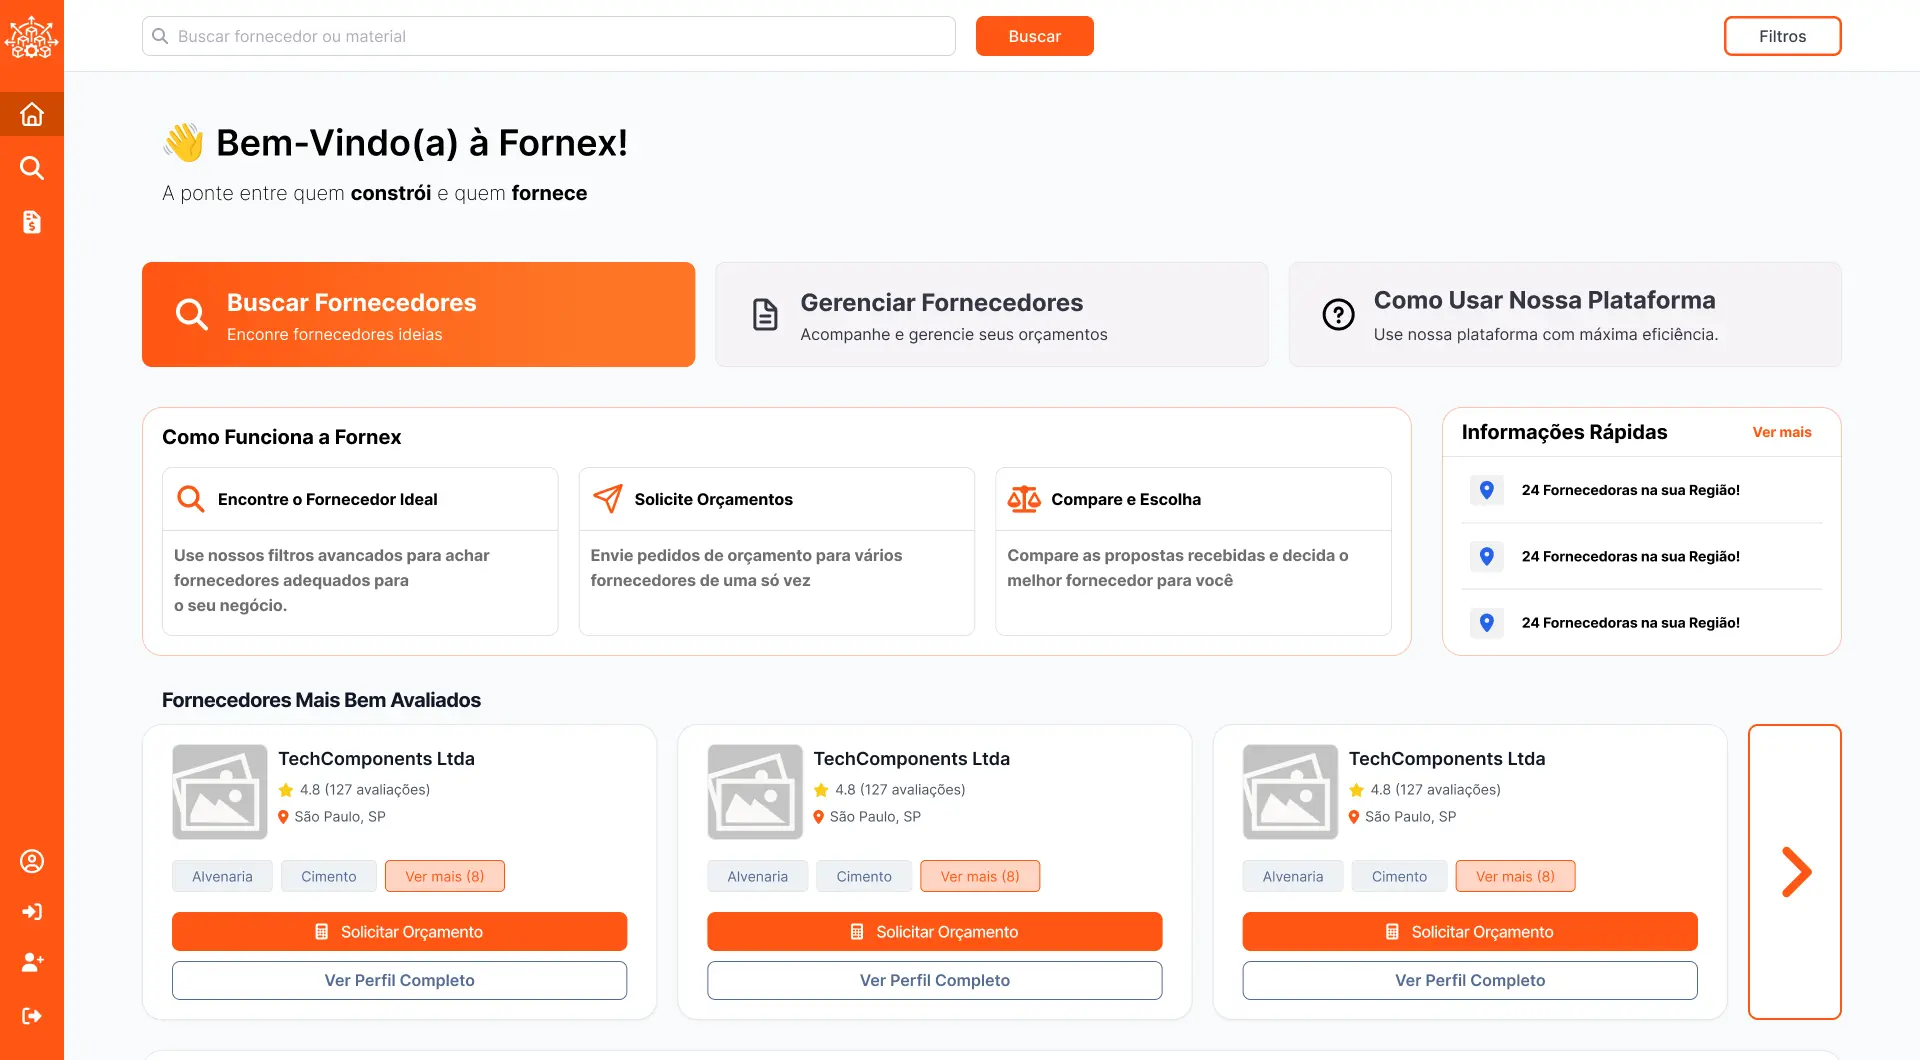Click the second supplier's placeholder image
1920x1060 pixels.
point(755,792)
